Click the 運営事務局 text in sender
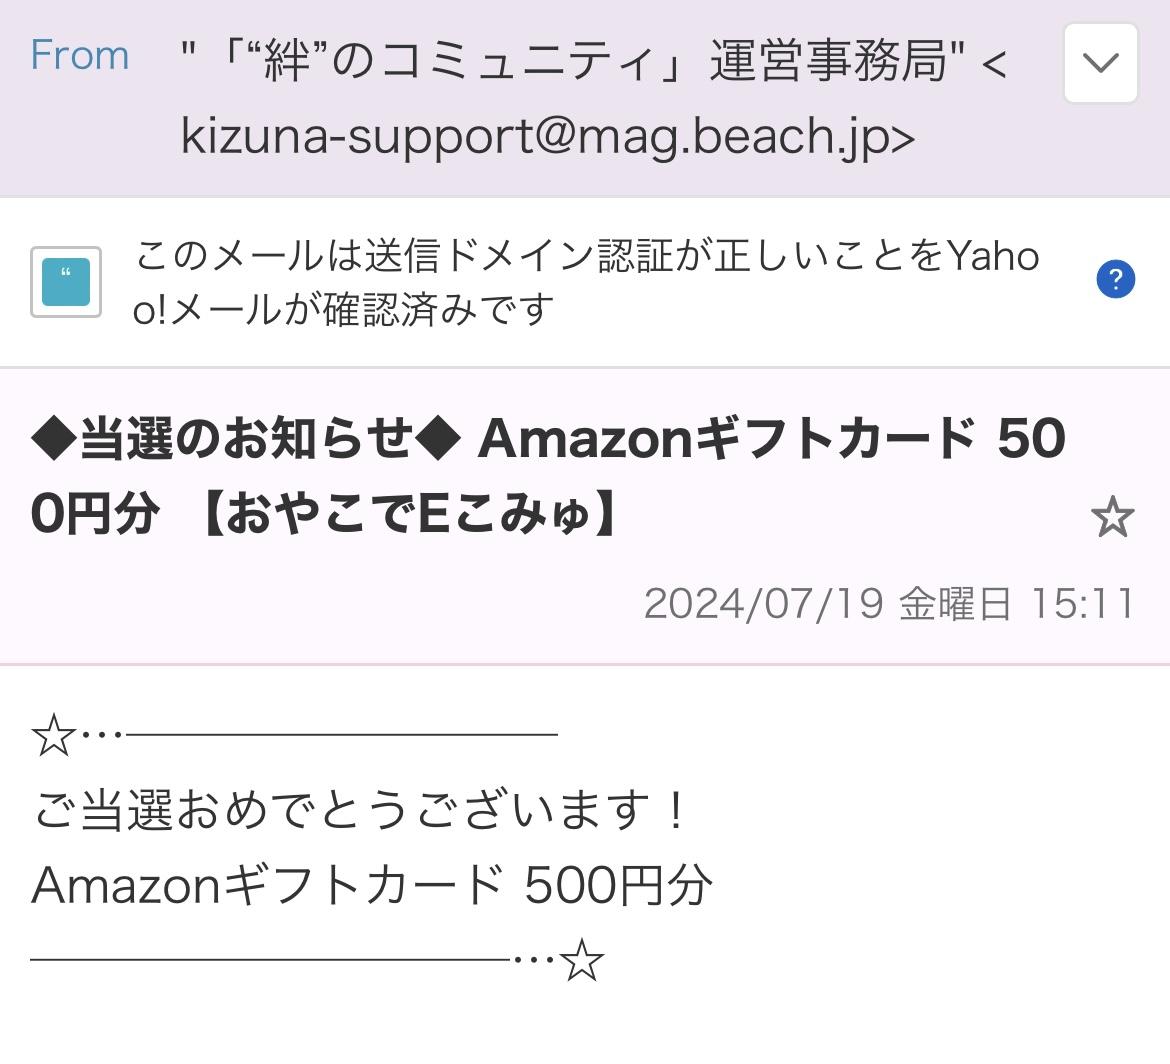This screenshot has width=1170, height=1064. coord(828,62)
